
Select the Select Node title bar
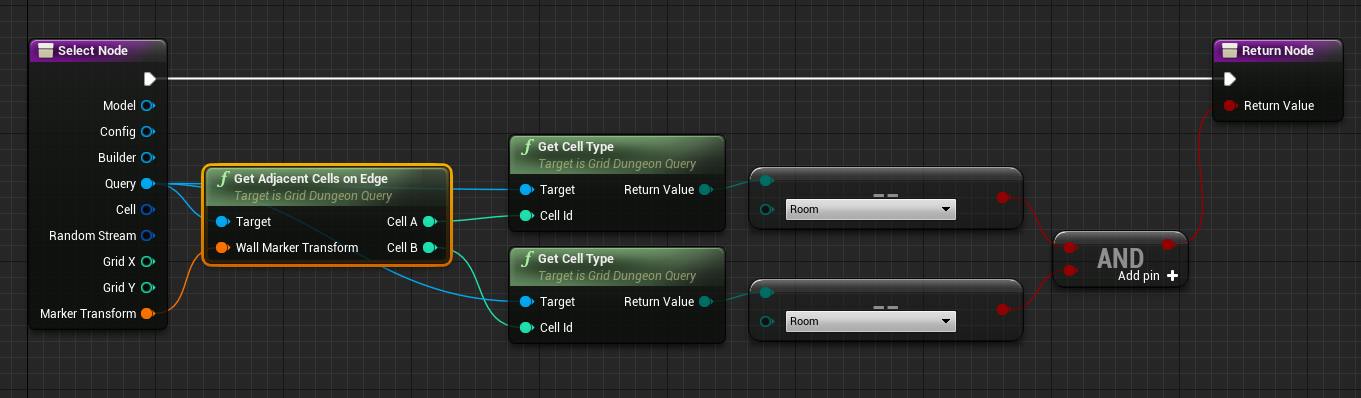(98, 50)
